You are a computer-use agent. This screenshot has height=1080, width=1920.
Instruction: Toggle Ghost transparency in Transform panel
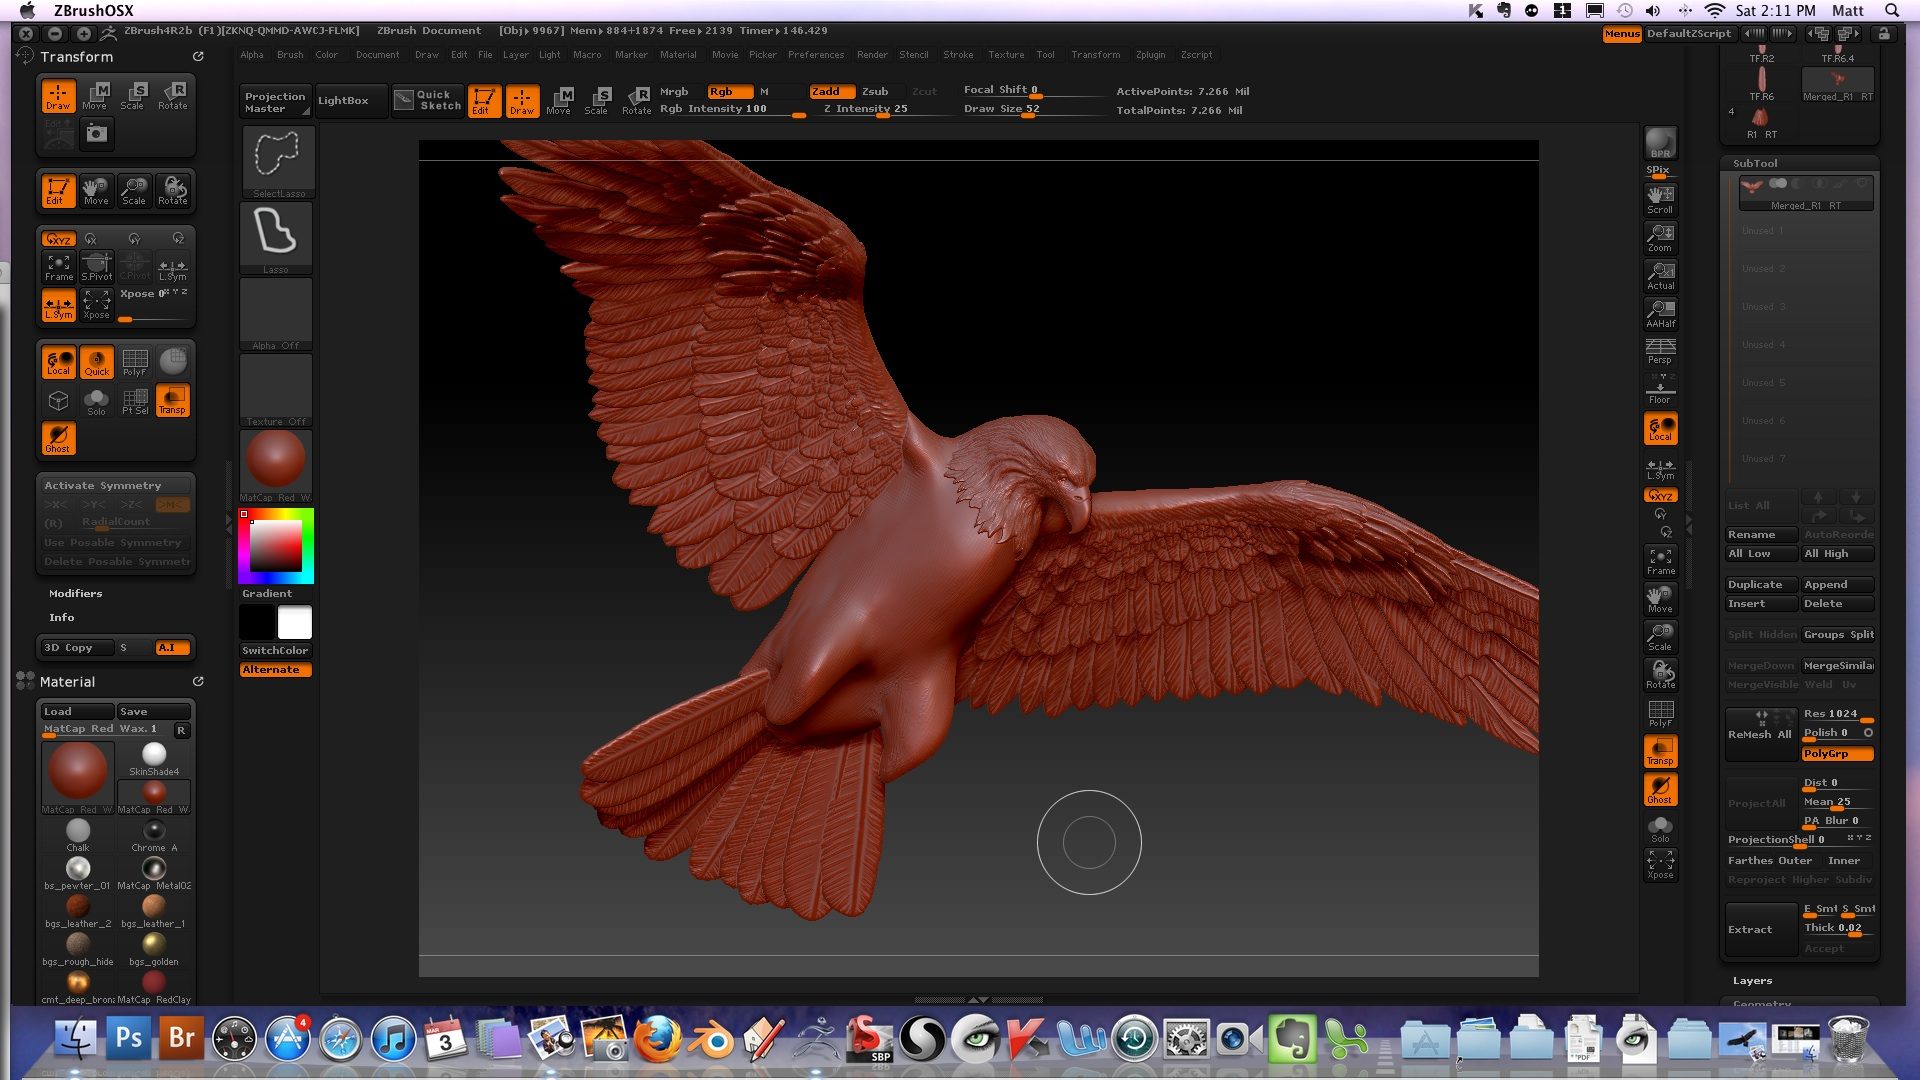[58, 438]
